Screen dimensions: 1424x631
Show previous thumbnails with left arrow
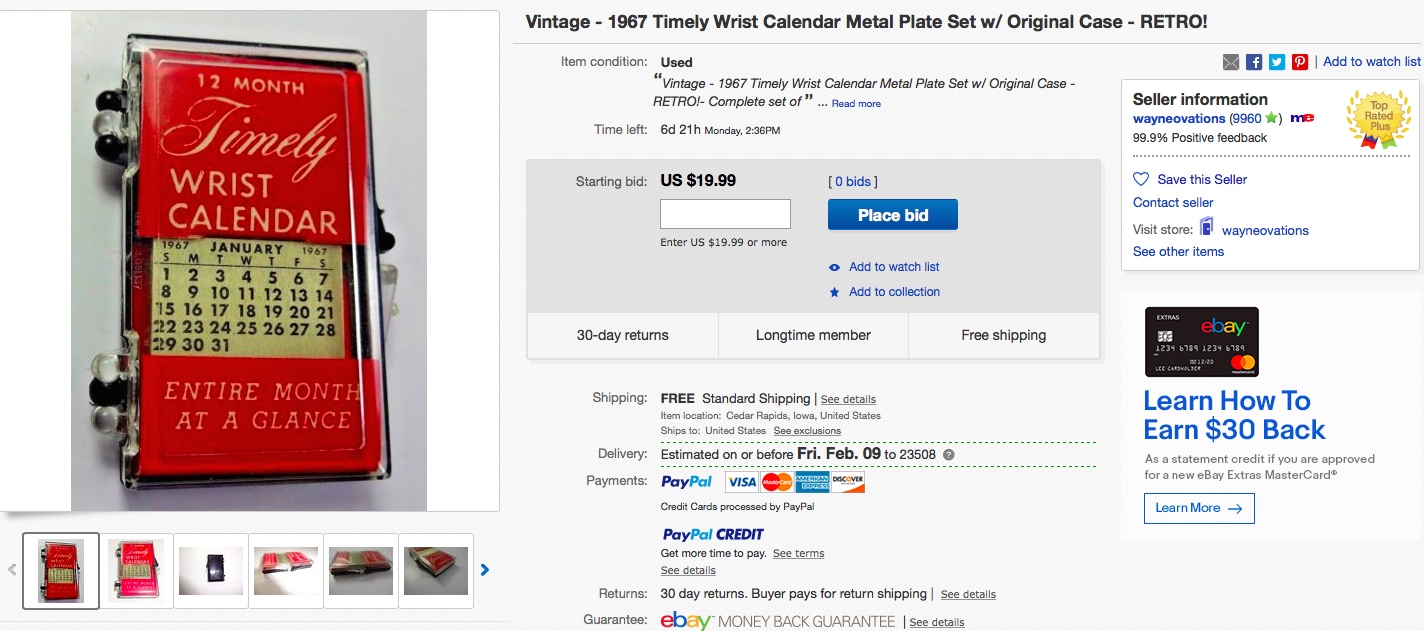12,570
